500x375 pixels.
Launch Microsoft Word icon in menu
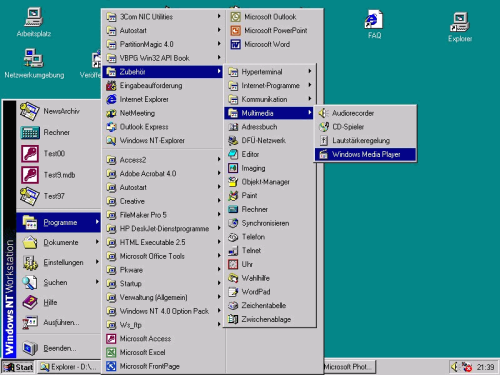[x=235, y=44]
